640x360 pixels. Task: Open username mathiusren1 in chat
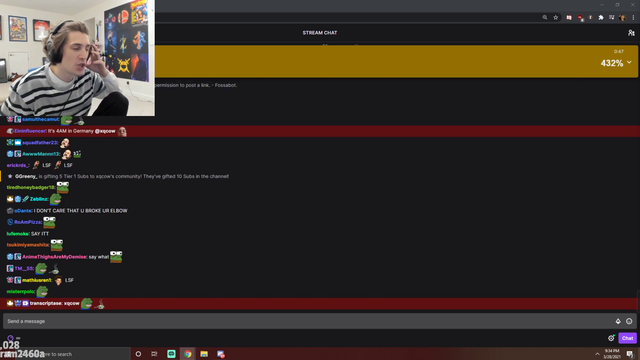click(37, 280)
